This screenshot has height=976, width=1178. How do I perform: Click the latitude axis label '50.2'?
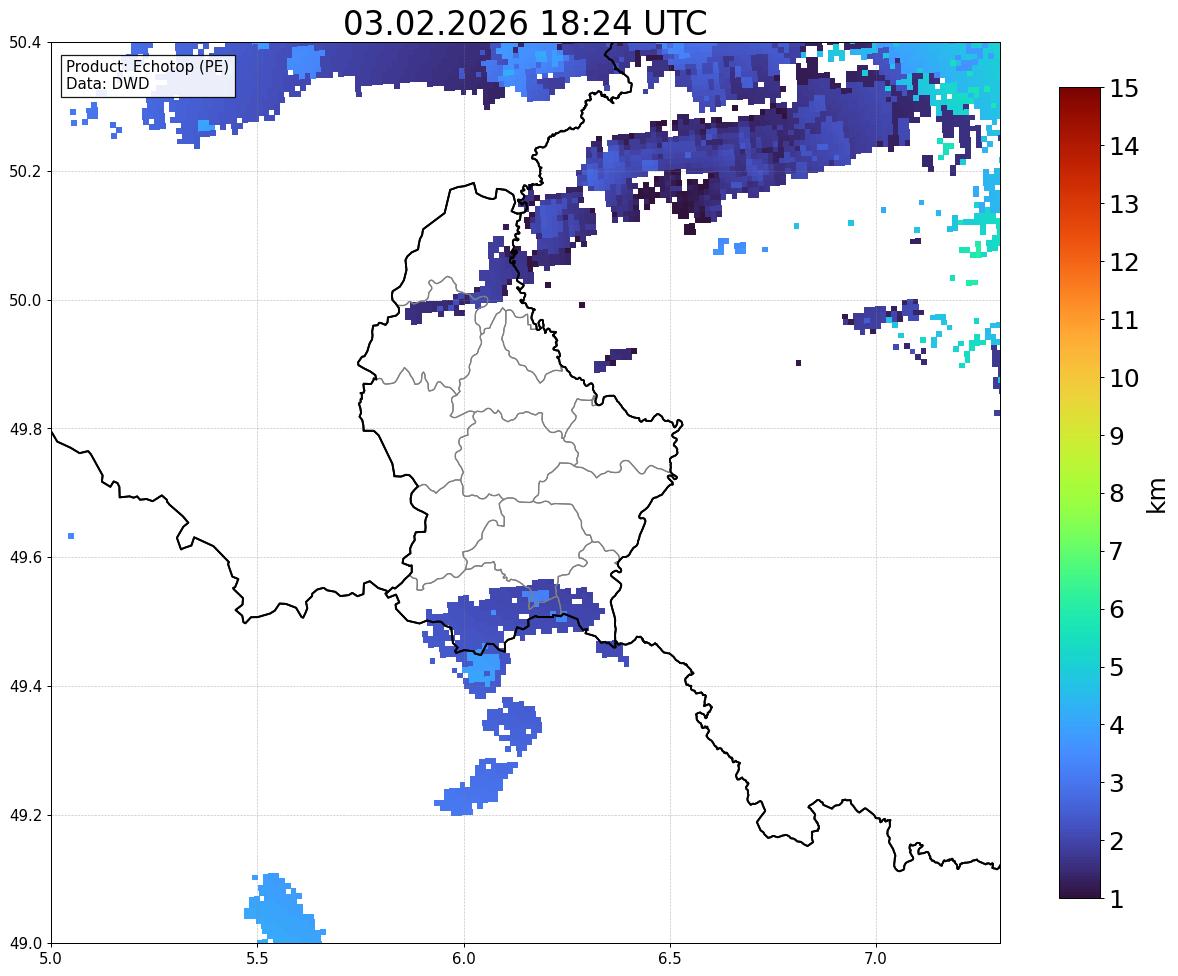point(24,171)
